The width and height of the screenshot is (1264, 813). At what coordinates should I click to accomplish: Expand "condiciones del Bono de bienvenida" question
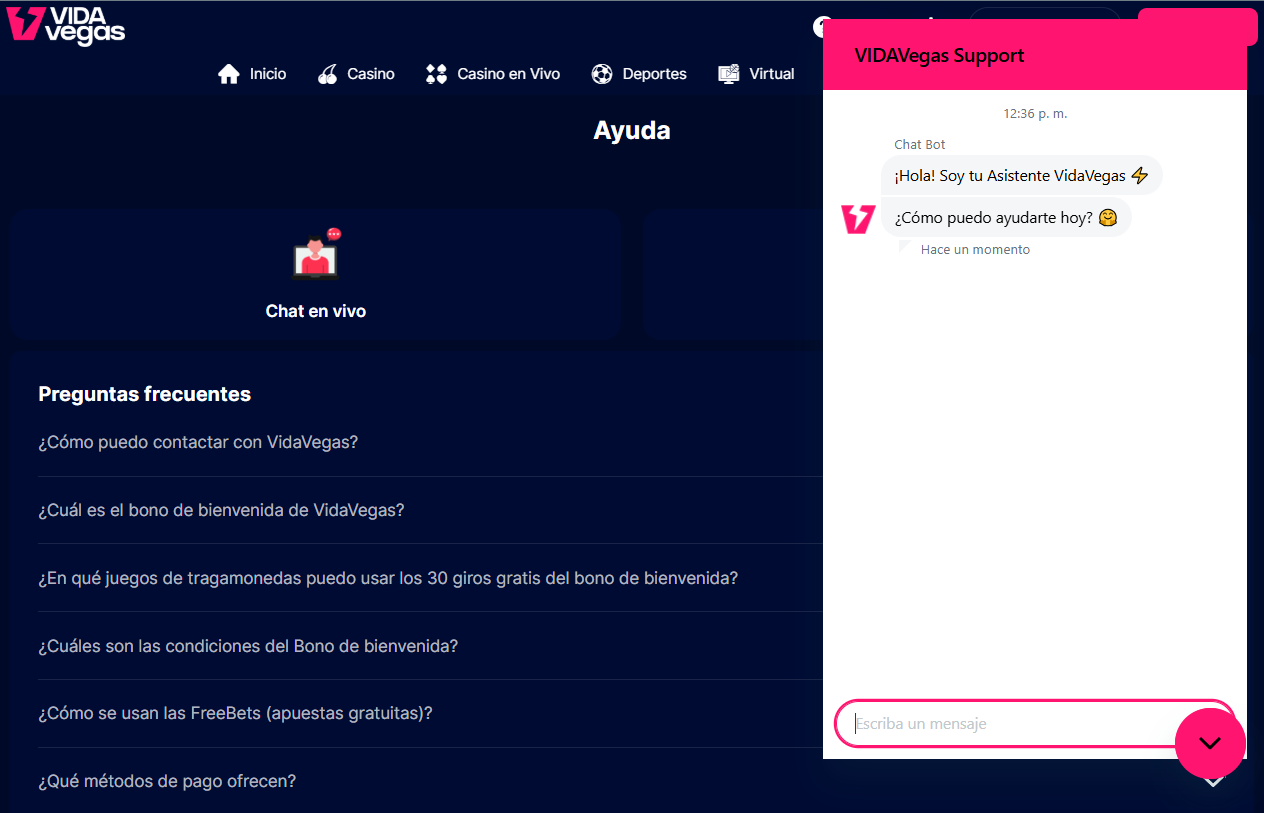click(248, 646)
